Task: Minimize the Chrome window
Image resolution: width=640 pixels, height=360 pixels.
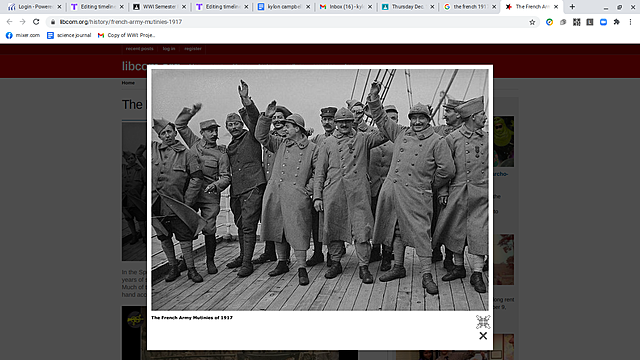Action: click(606, 7)
